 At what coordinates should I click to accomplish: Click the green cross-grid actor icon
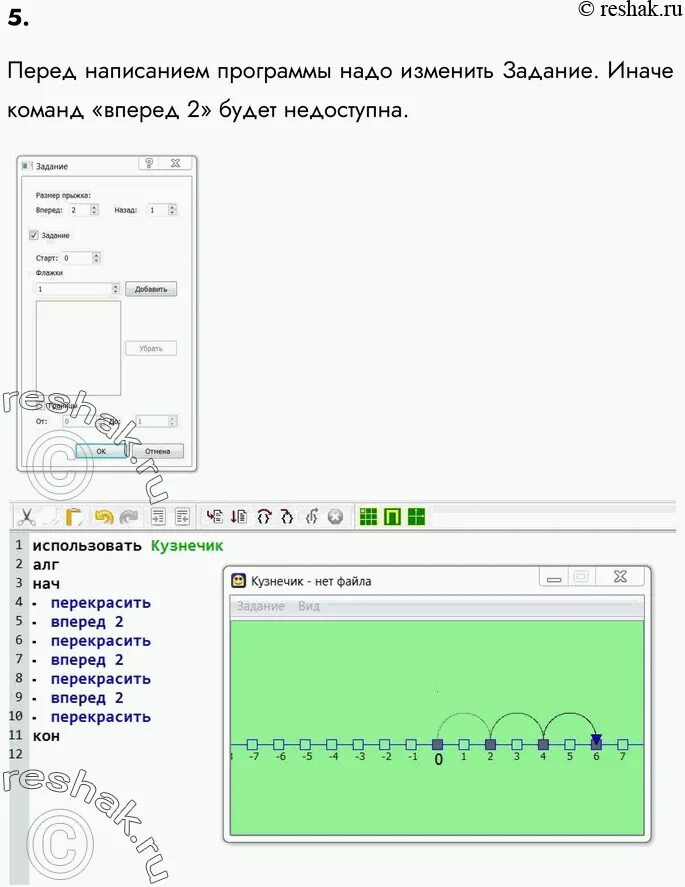point(416,516)
